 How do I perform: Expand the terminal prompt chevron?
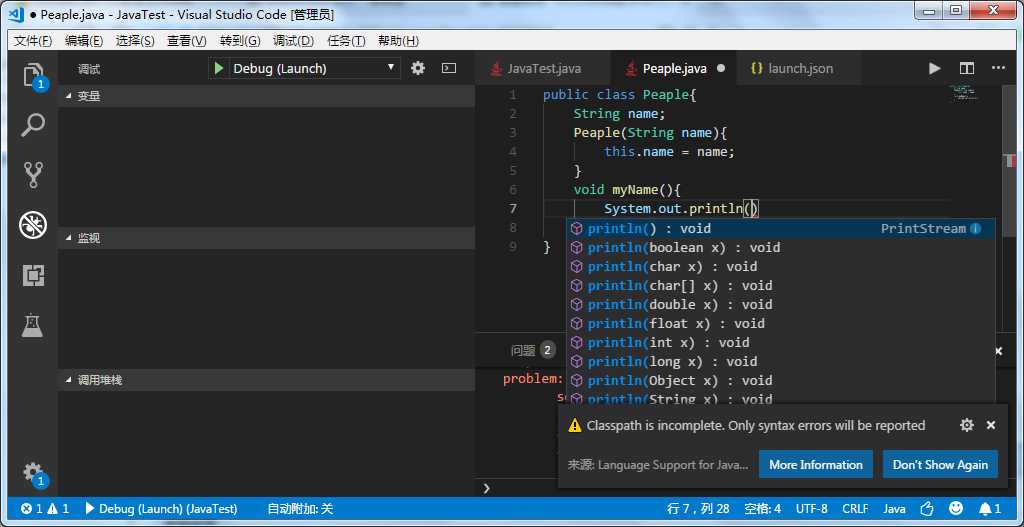point(487,488)
